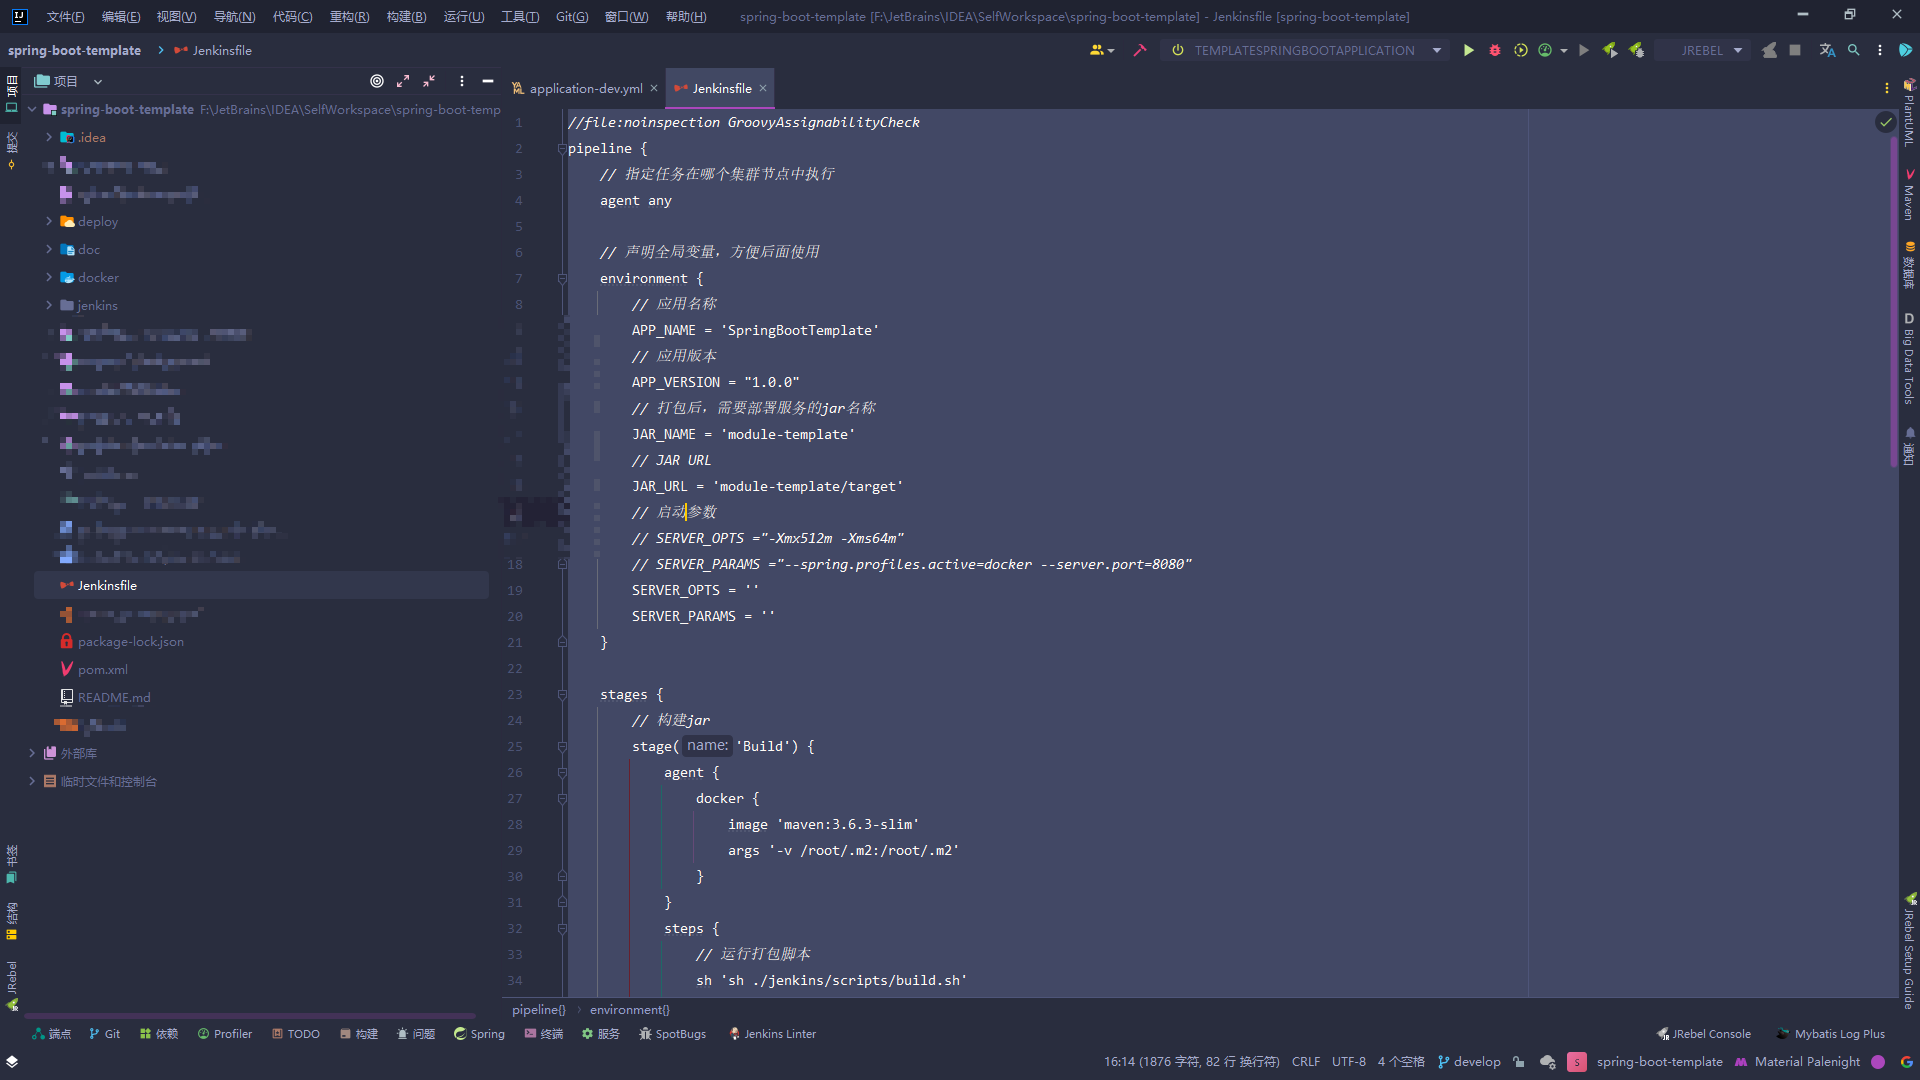1920x1080 pixels.
Task: Toggle the JRebel left sidebar panel
Action: tap(12, 986)
